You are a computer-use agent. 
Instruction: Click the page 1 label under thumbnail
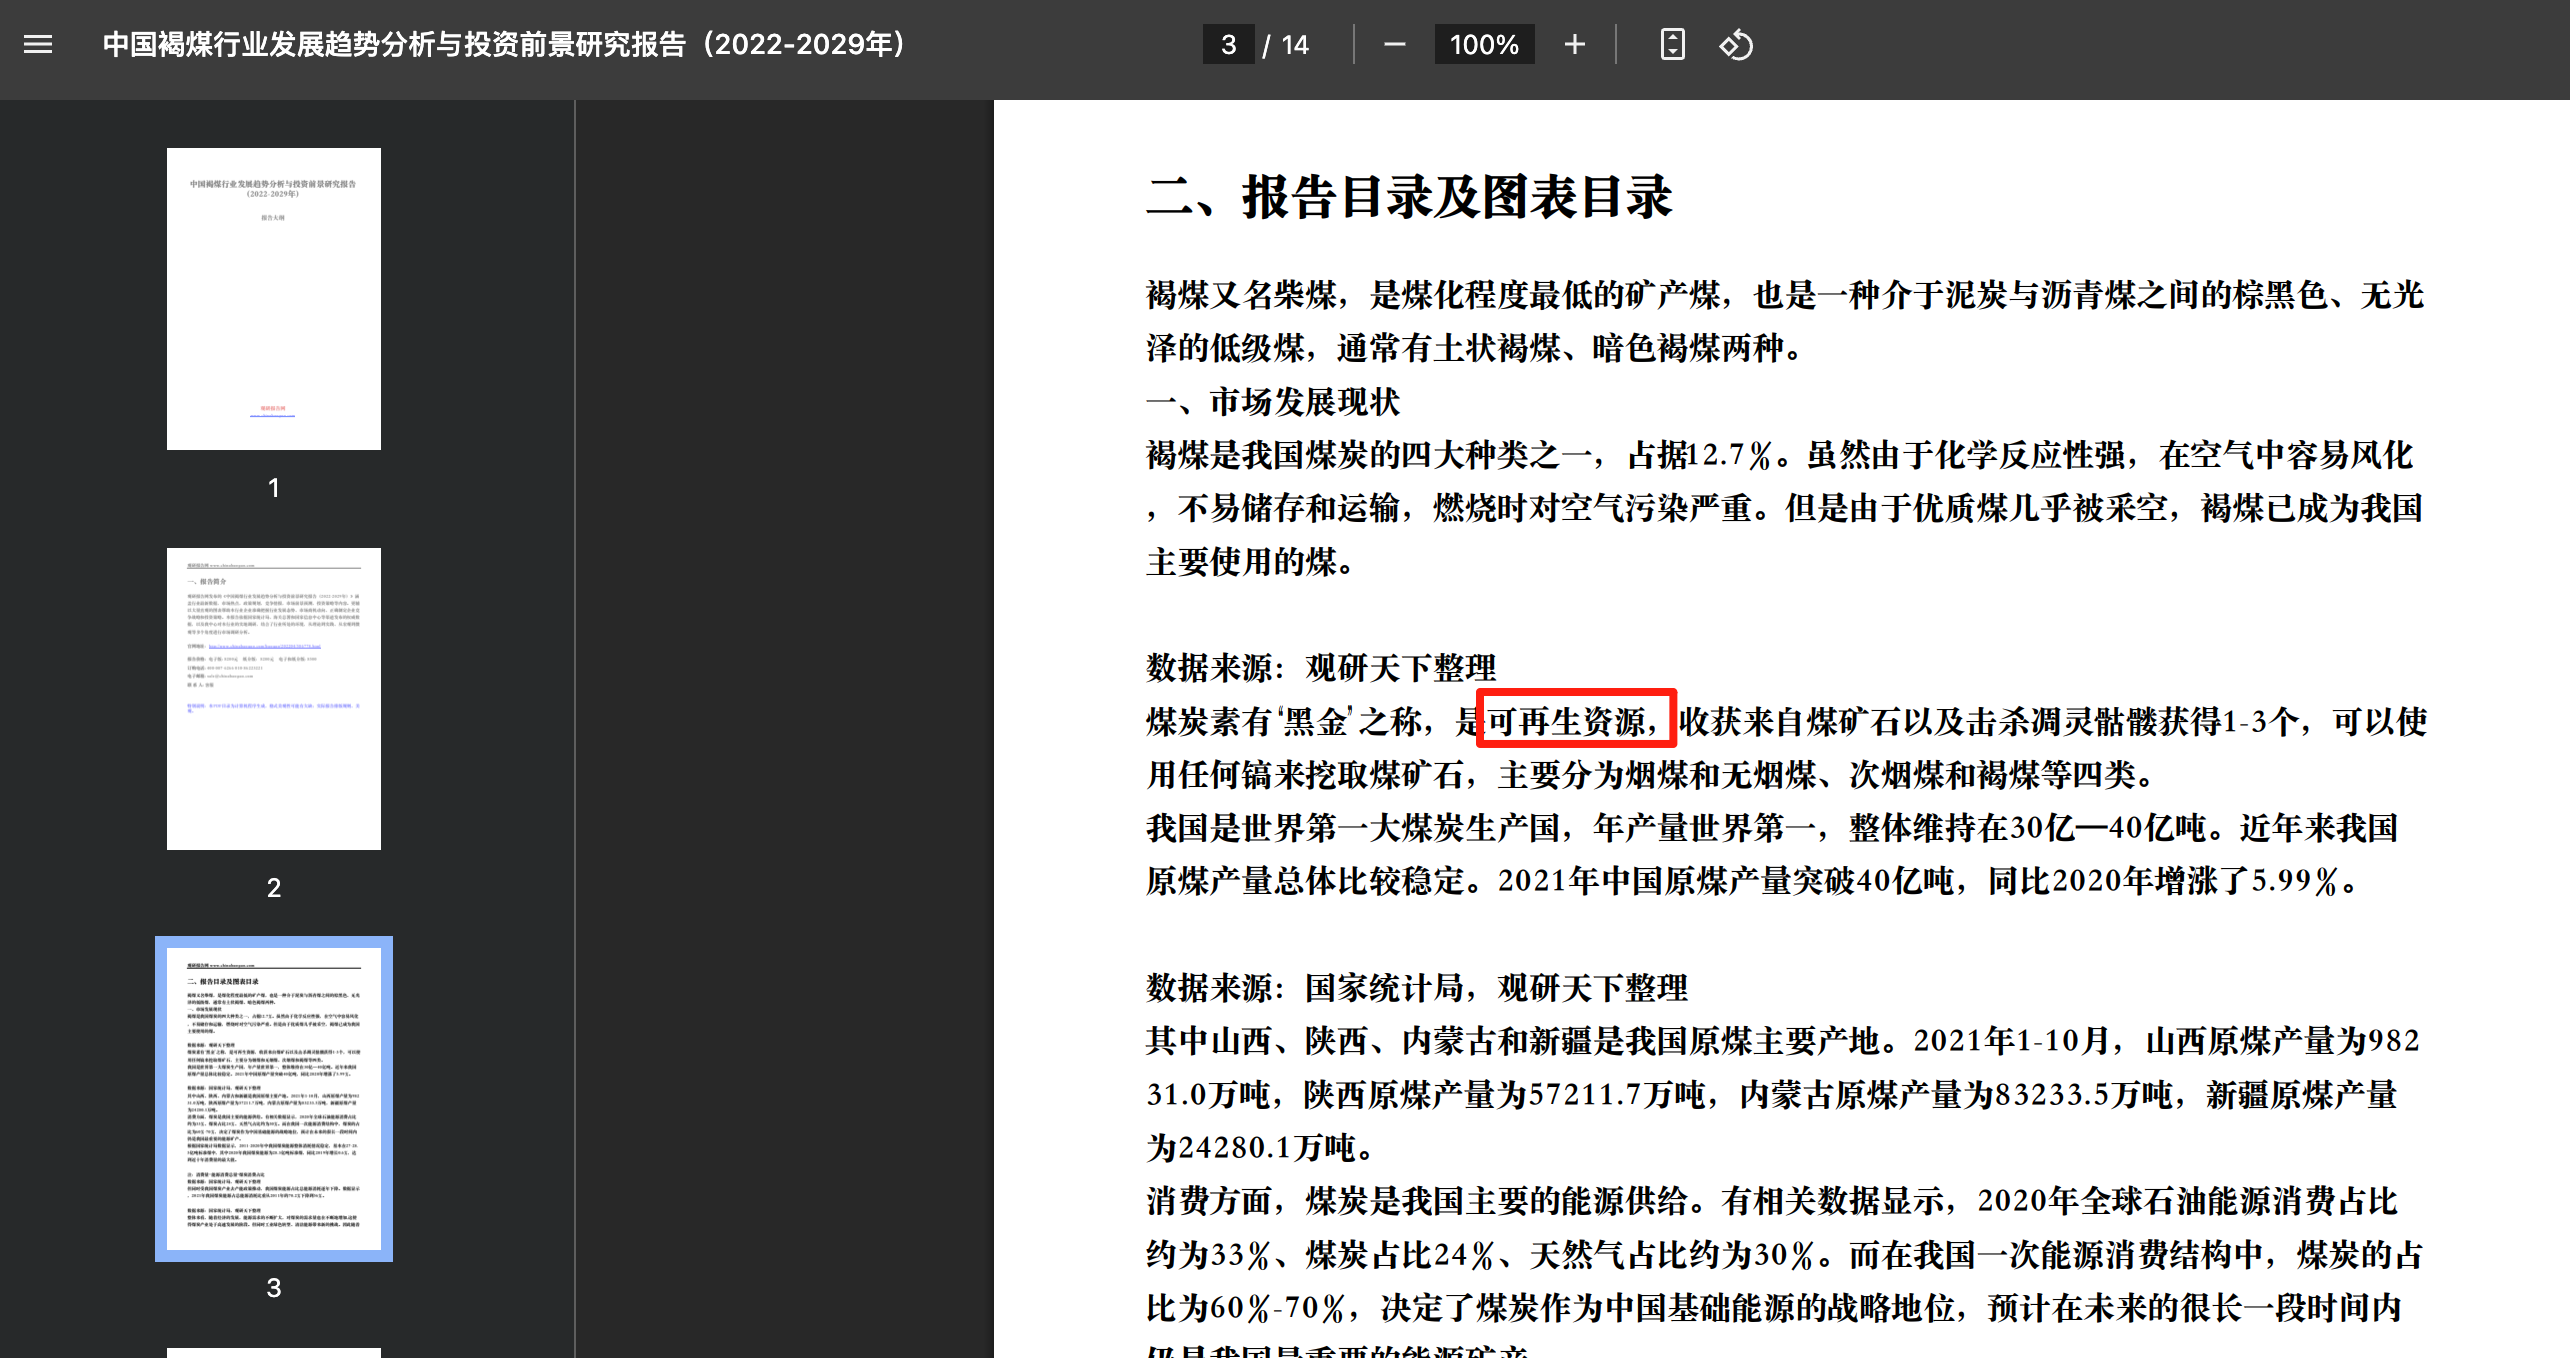(273, 487)
